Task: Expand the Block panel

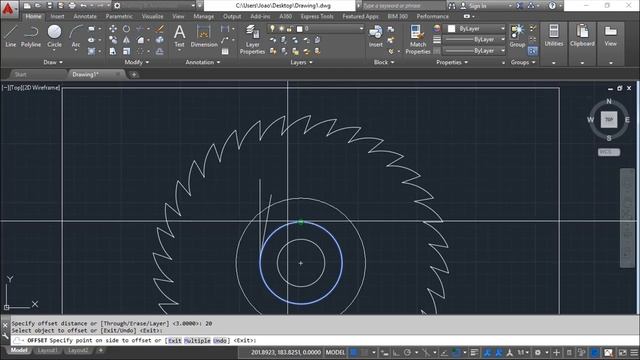Action: tap(384, 62)
